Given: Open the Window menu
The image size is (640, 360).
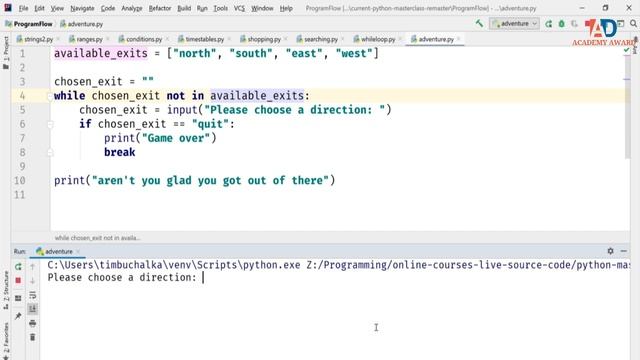Looking at the screenshot, I should click(262, 8).
